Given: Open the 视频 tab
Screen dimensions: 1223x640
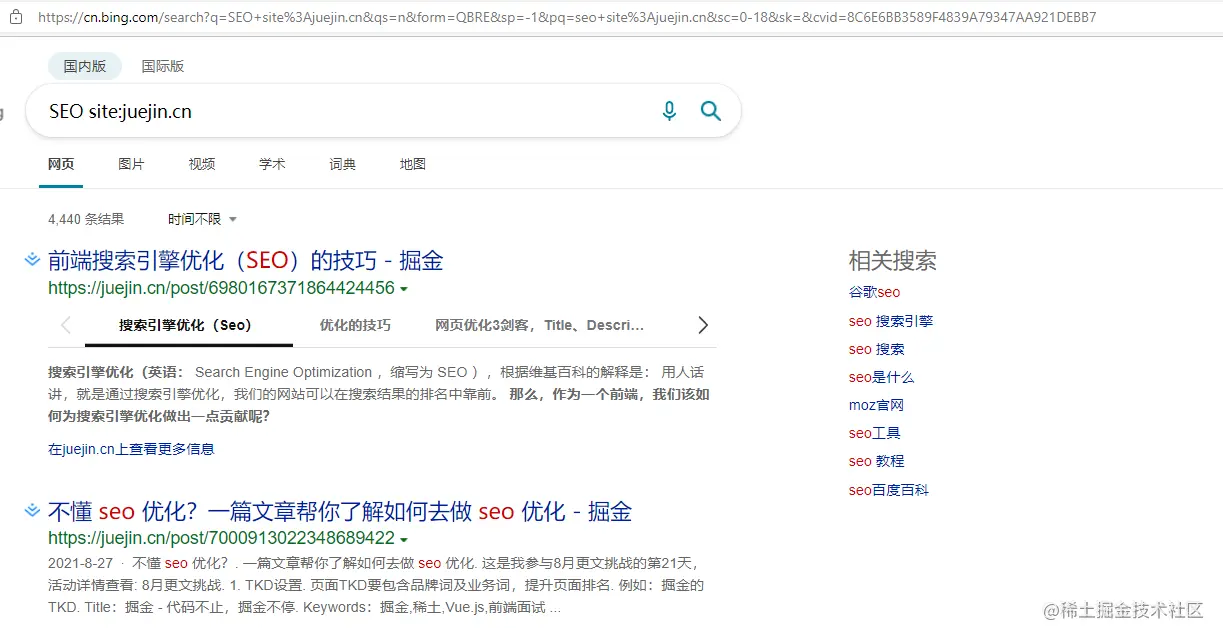Looking at the screenshot, I should click(202, 164).
